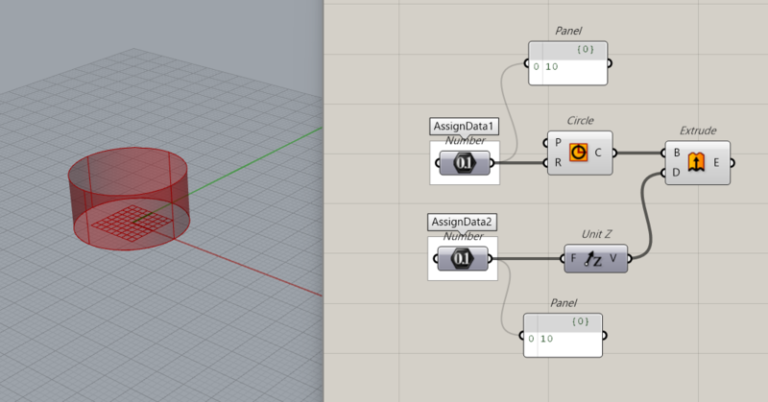Screen dimensions: 768x402
Task: Click the Unit Z vector component icon
Action: (596, 260)
